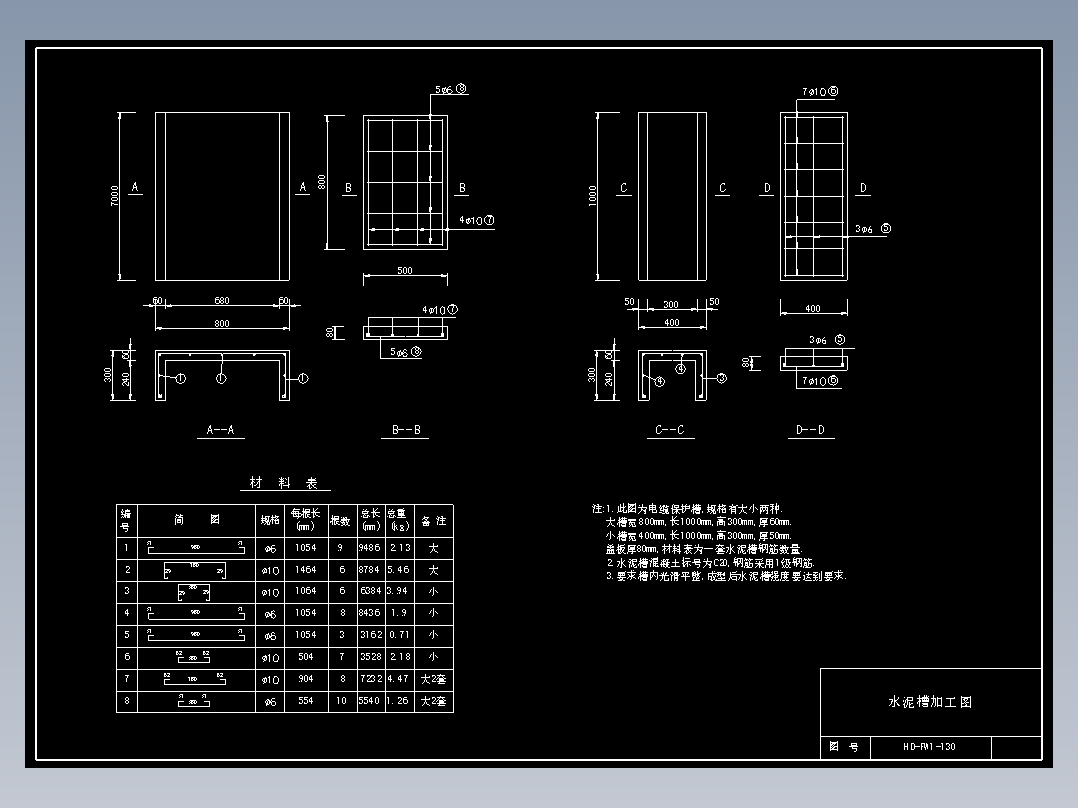Click table cell 1.26
This screenshot has width=1078, height=808.
click(x=398, y=701)
